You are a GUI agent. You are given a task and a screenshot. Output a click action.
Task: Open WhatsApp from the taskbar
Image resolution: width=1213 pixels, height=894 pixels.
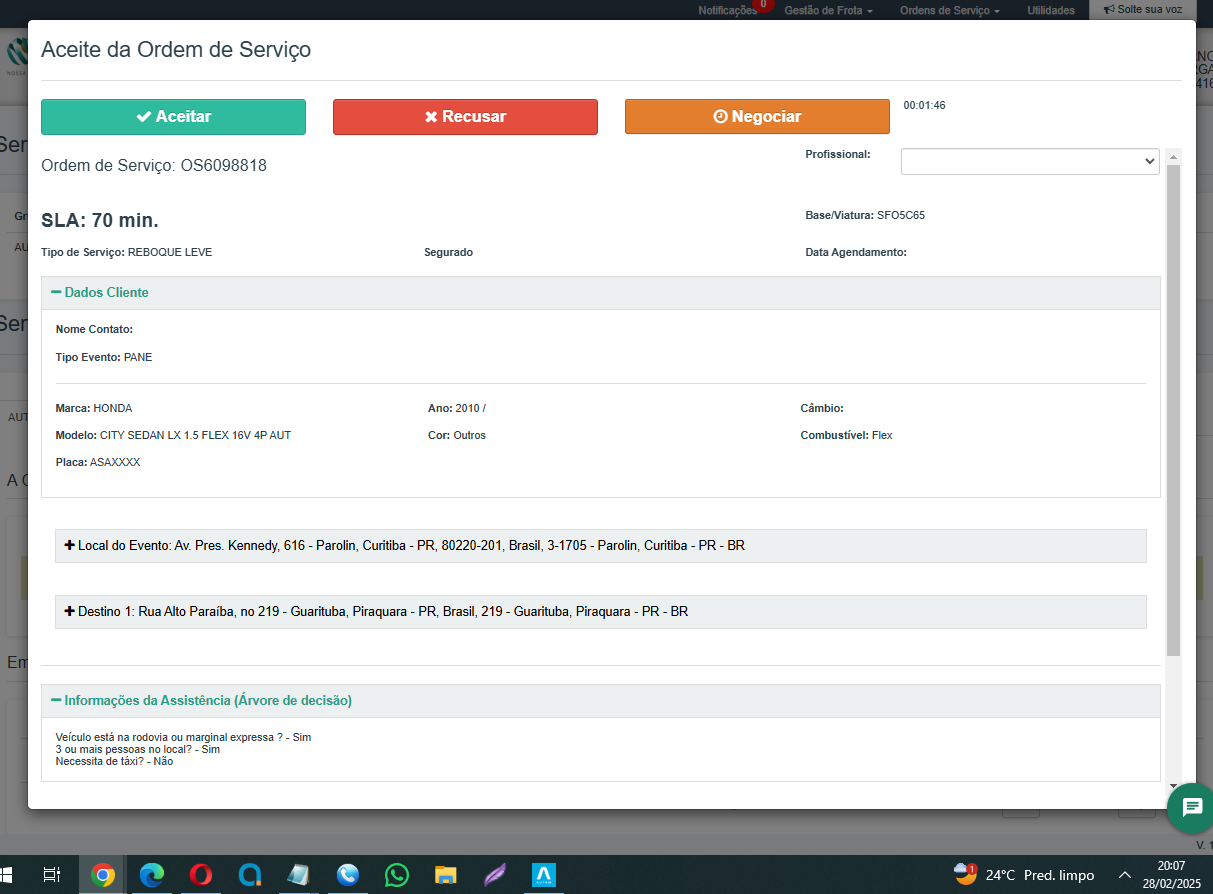[397, 875]
